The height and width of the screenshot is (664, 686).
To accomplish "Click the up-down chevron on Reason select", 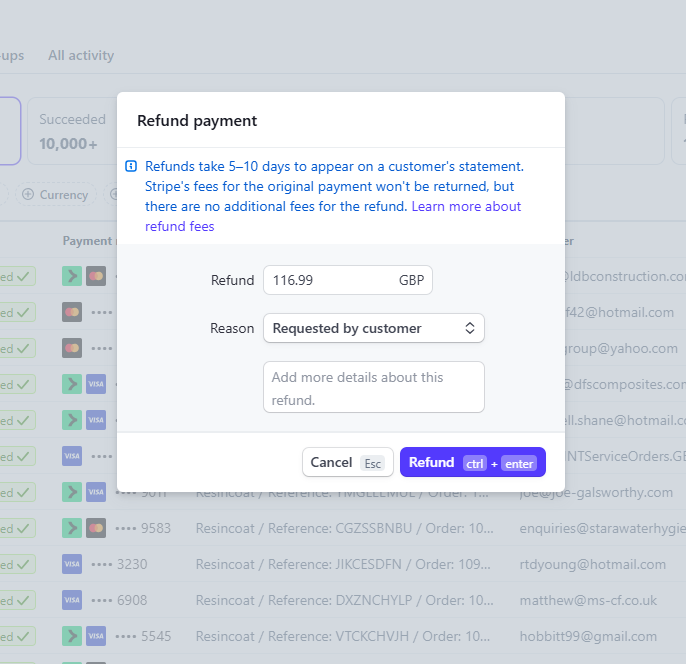I will [x=470, y=328].
